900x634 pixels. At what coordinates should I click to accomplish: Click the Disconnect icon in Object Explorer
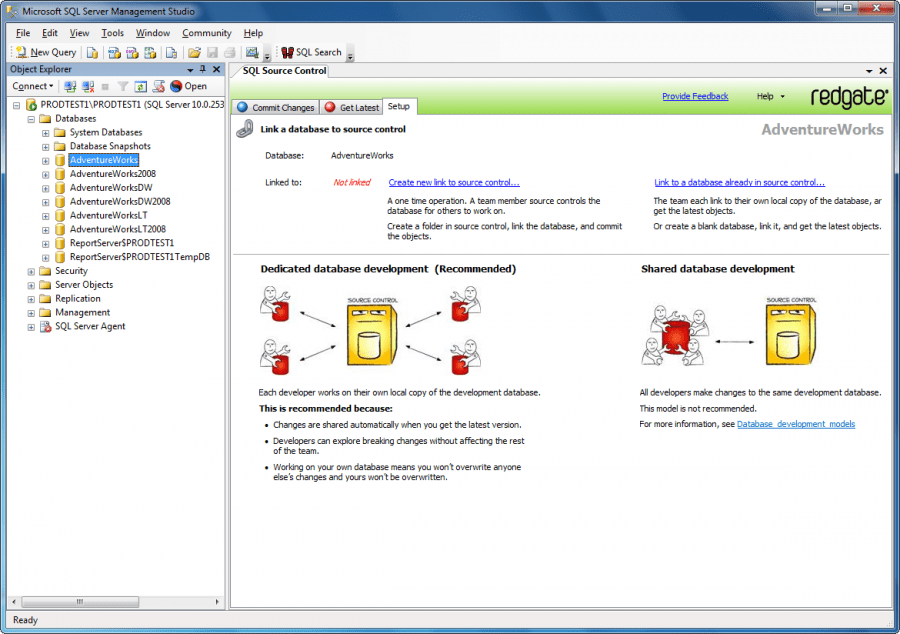pyautogui.click(x=88, y=86)
